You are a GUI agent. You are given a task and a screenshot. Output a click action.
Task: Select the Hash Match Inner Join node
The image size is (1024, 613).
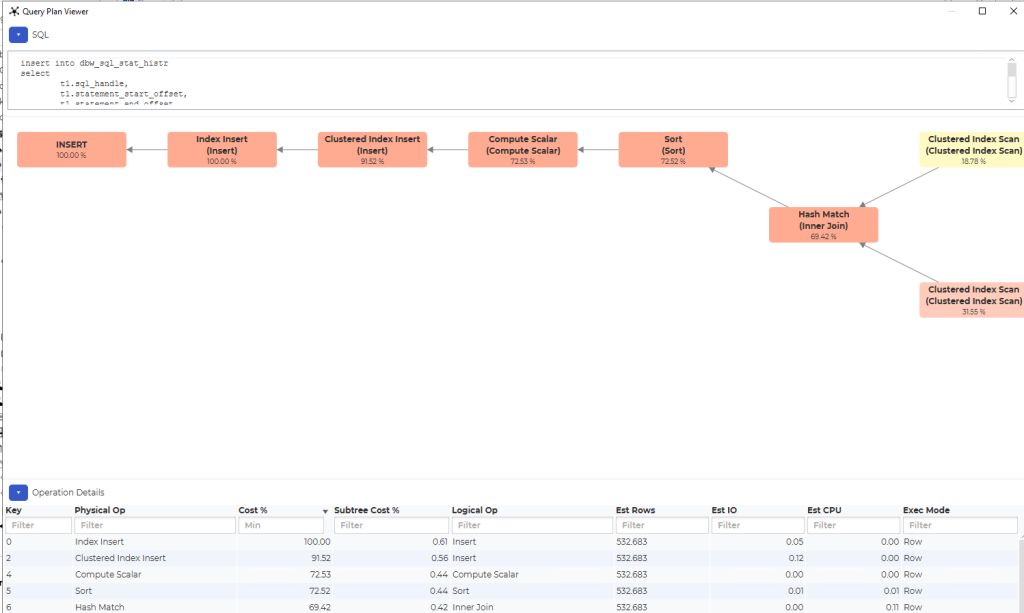[824, 225]
